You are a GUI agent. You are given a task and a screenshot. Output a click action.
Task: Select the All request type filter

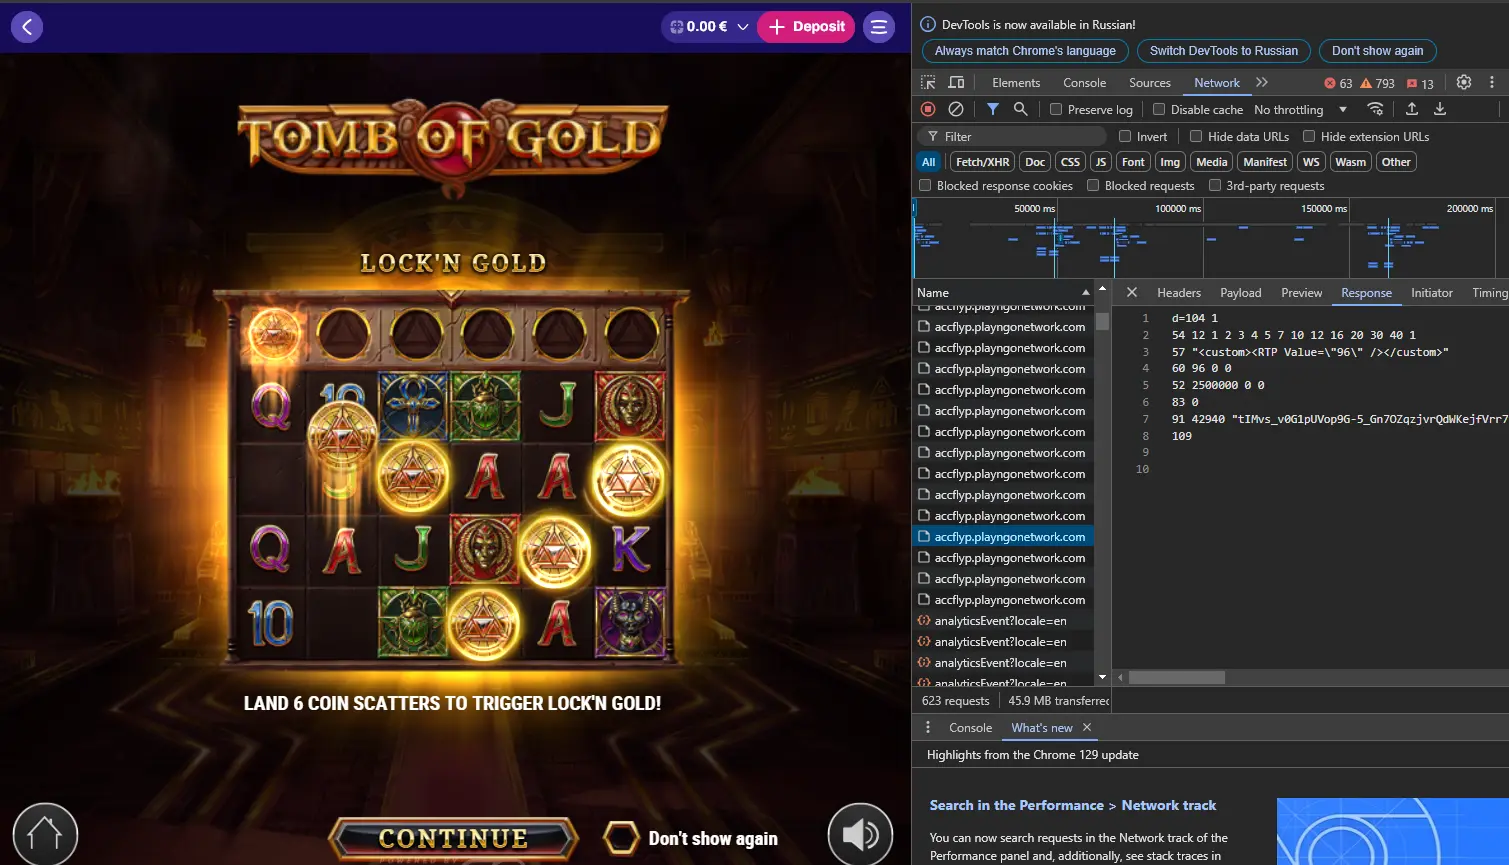(x=929, y=162)
